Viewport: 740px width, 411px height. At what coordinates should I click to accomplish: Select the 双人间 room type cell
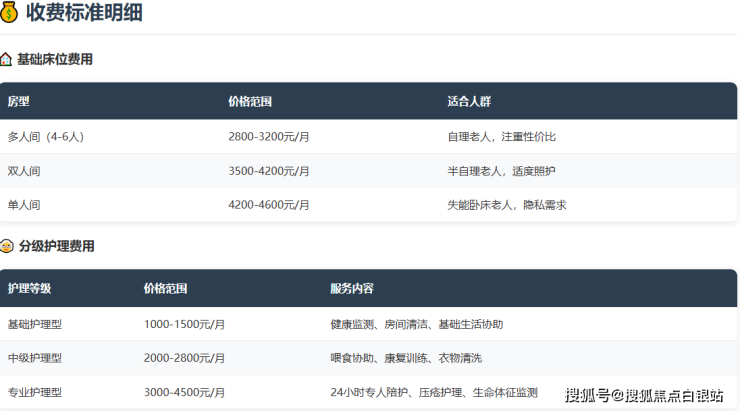coord(24,171)
